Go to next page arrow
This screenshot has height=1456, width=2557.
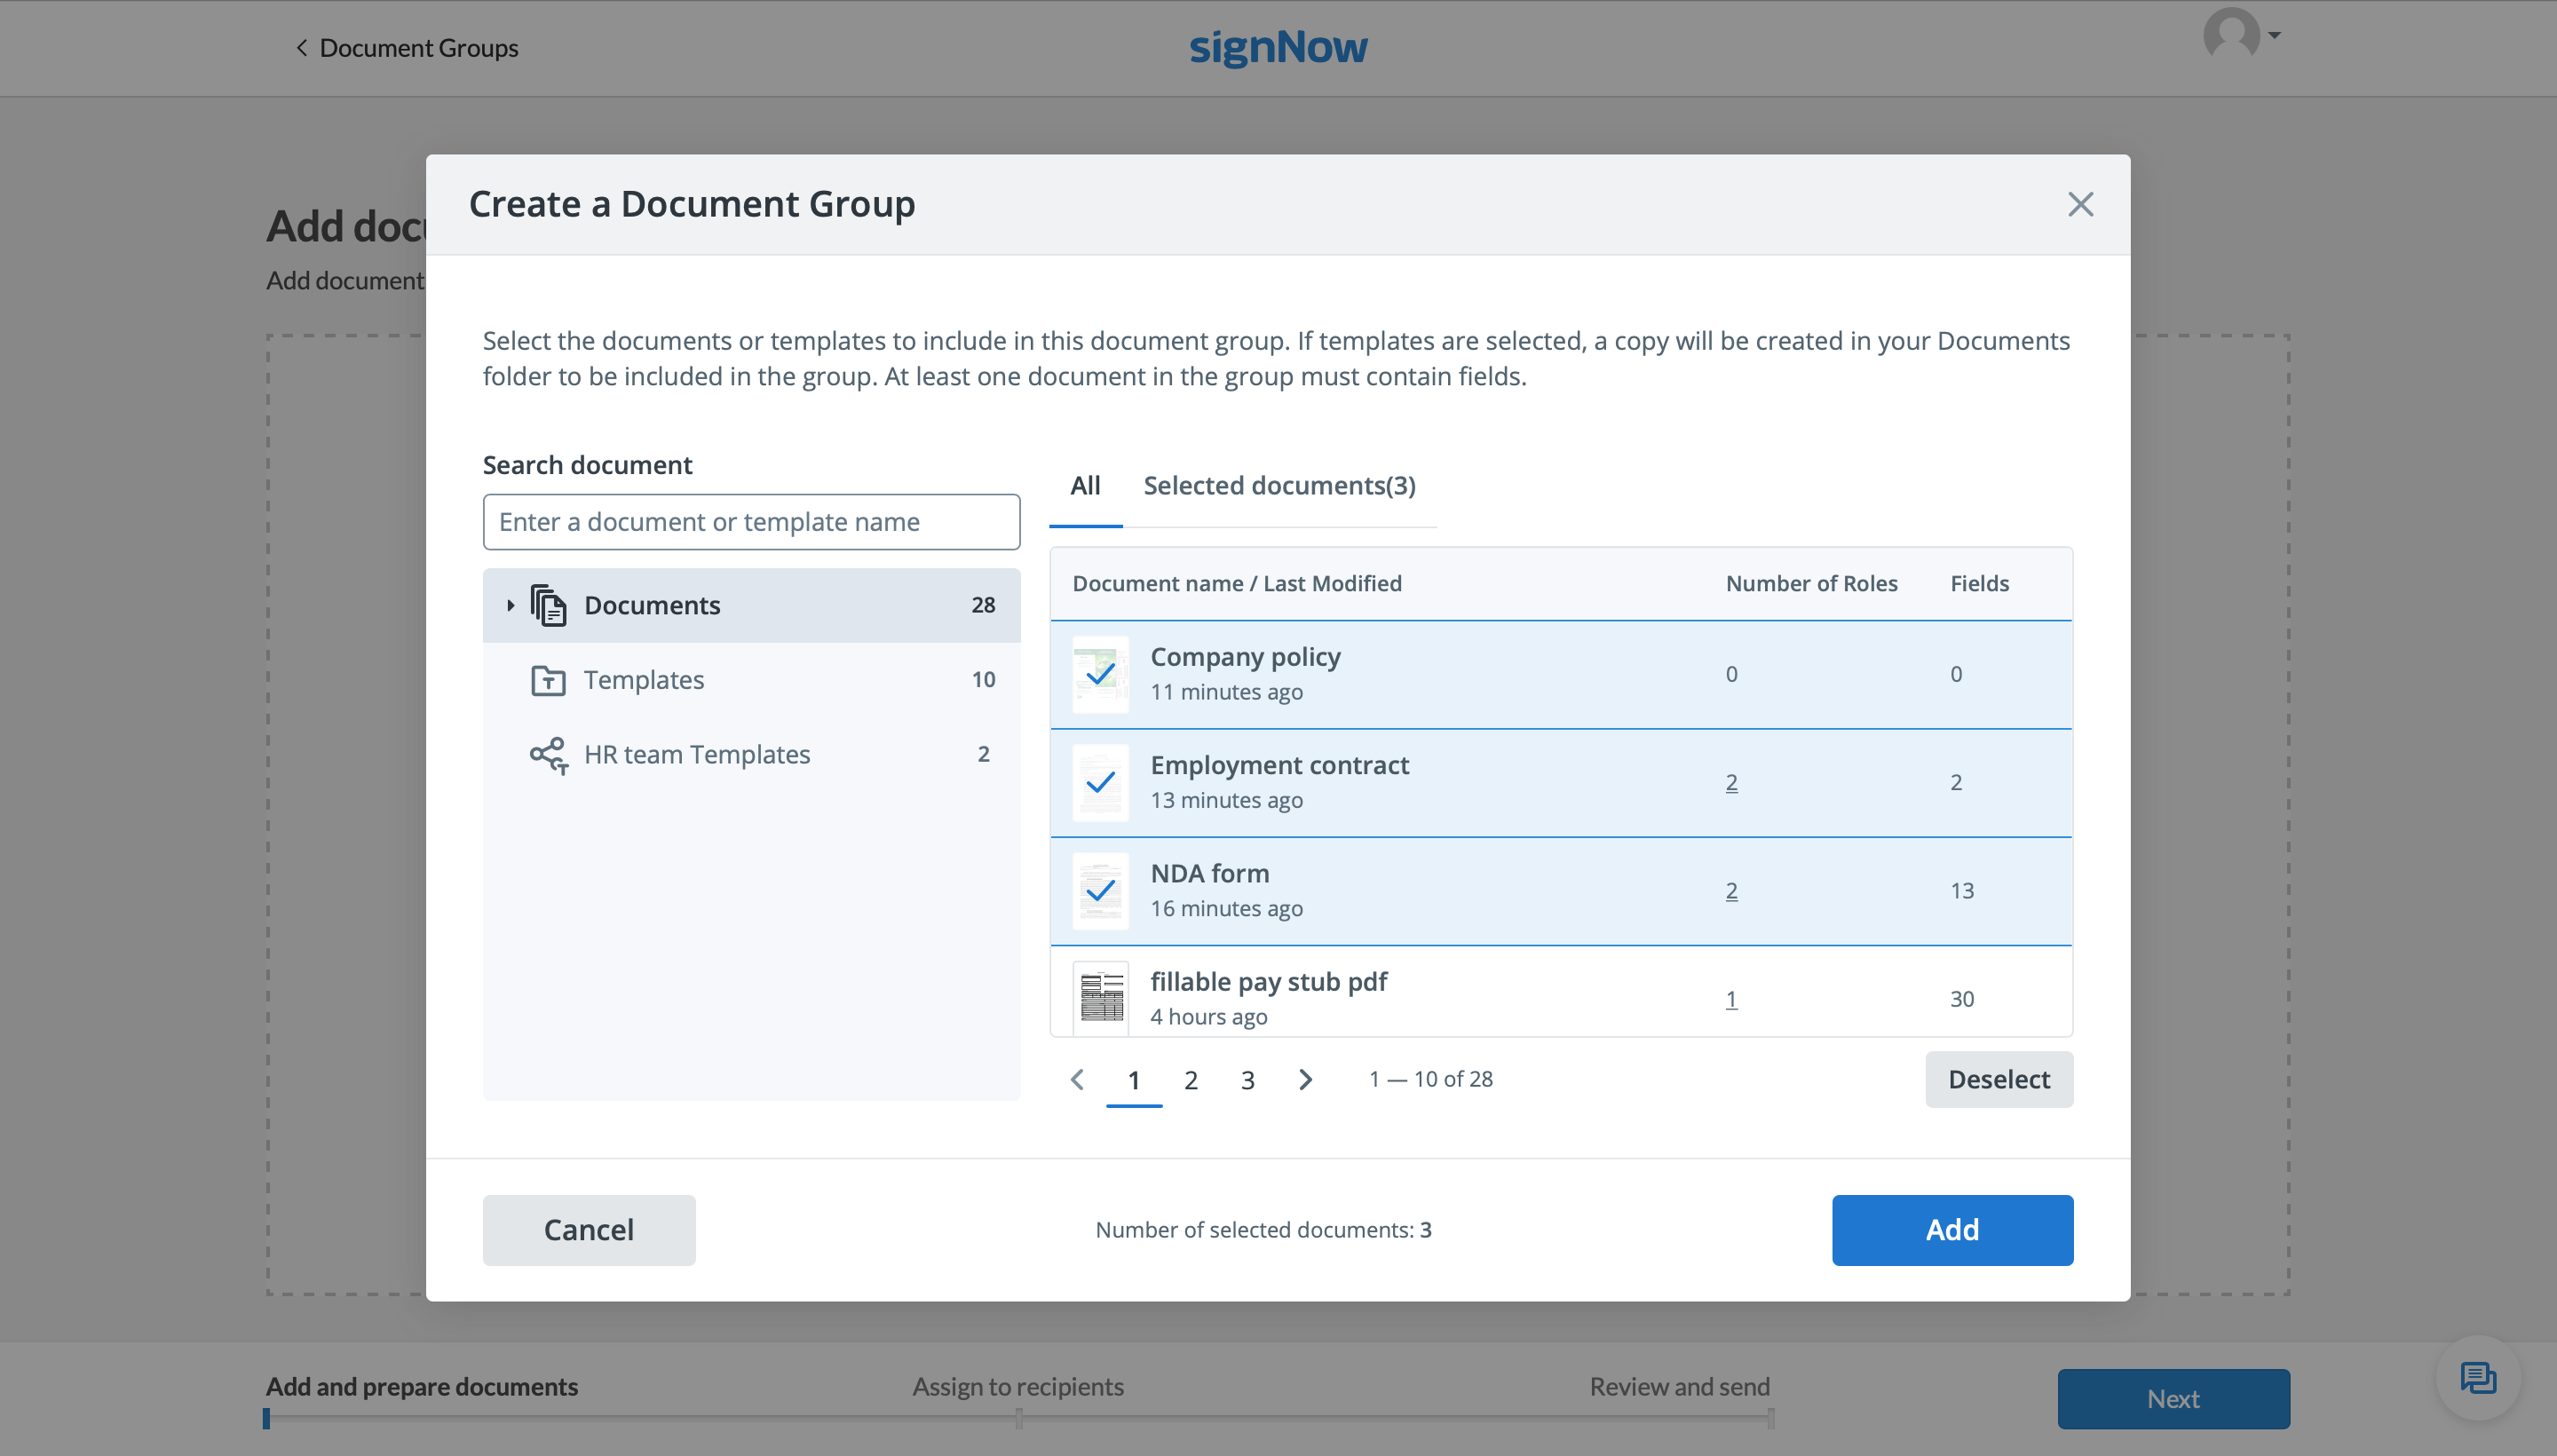pyautogui.click(x=1305, y=1080)
